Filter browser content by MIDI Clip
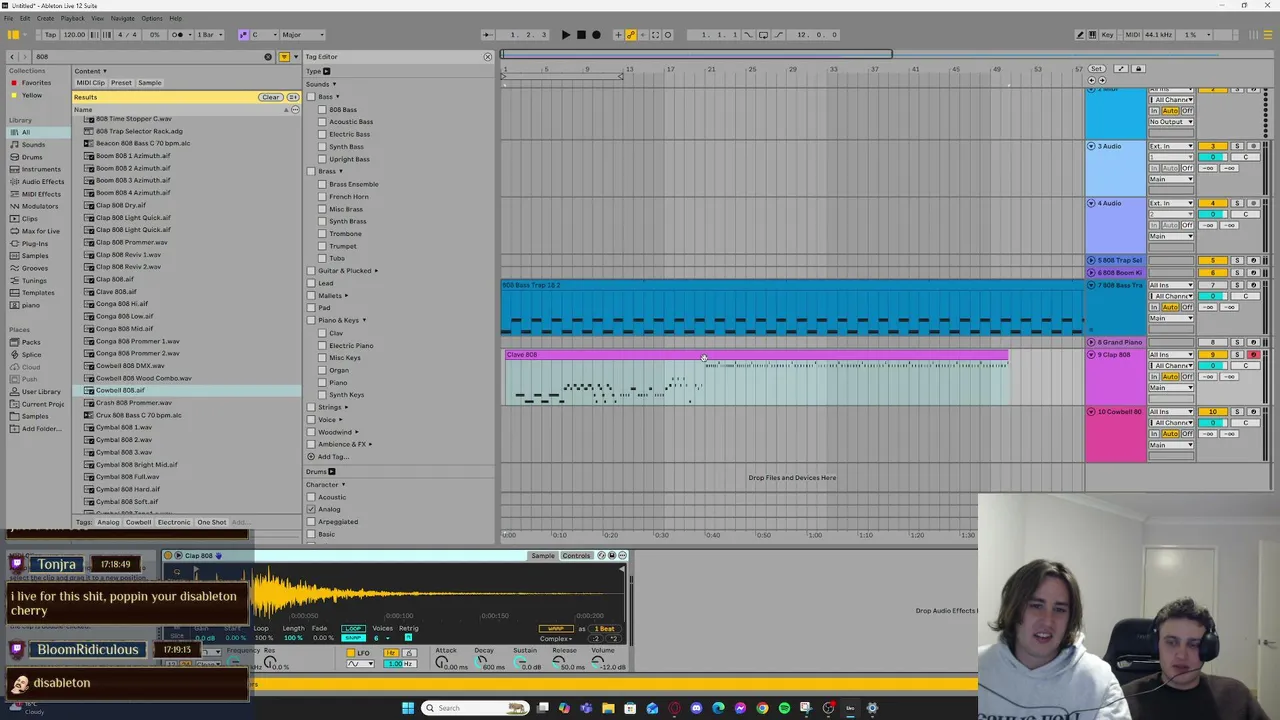The width and height of the screenshot is (1280, 720). (90, 83)
